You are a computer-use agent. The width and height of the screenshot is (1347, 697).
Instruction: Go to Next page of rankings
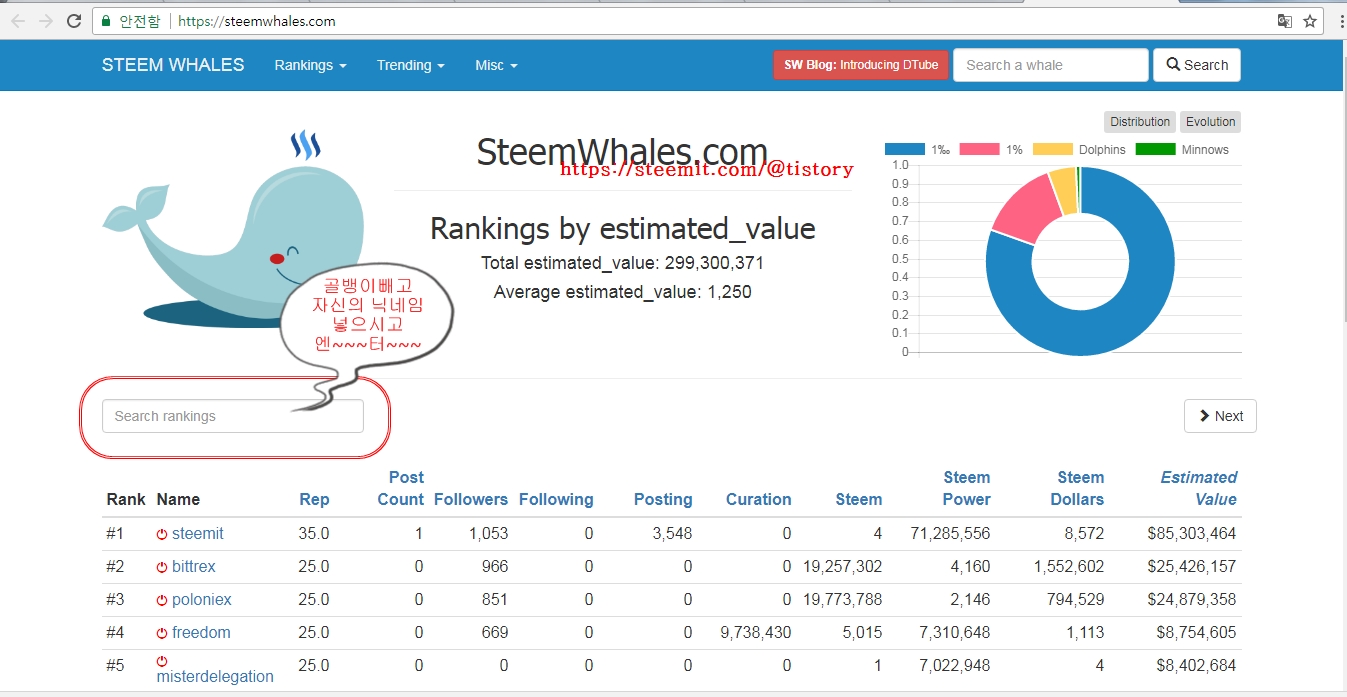1220,416
